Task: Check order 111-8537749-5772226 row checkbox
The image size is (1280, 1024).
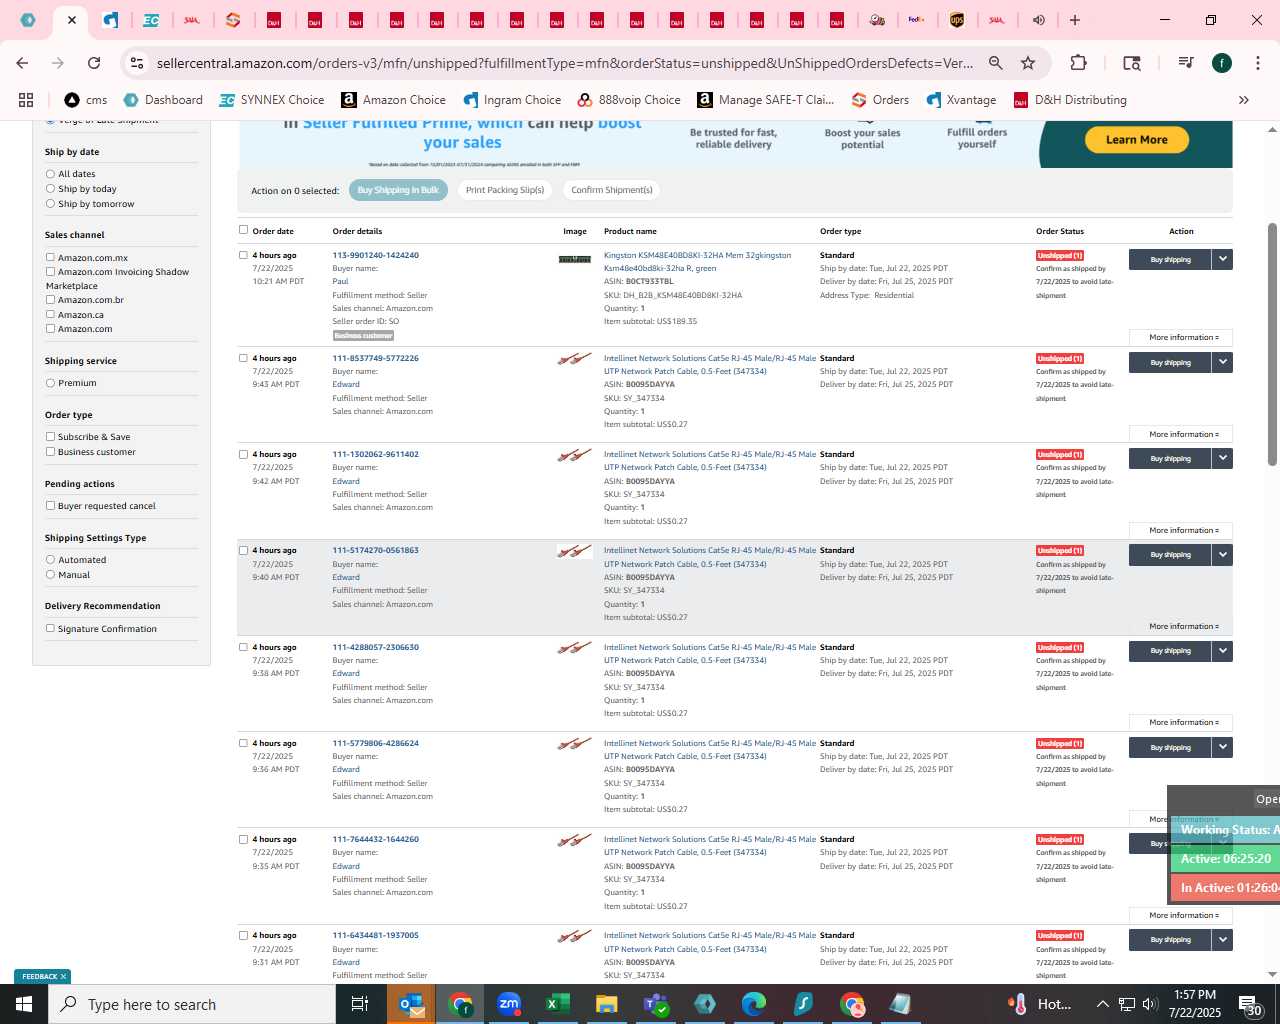Action: point(243,358)
